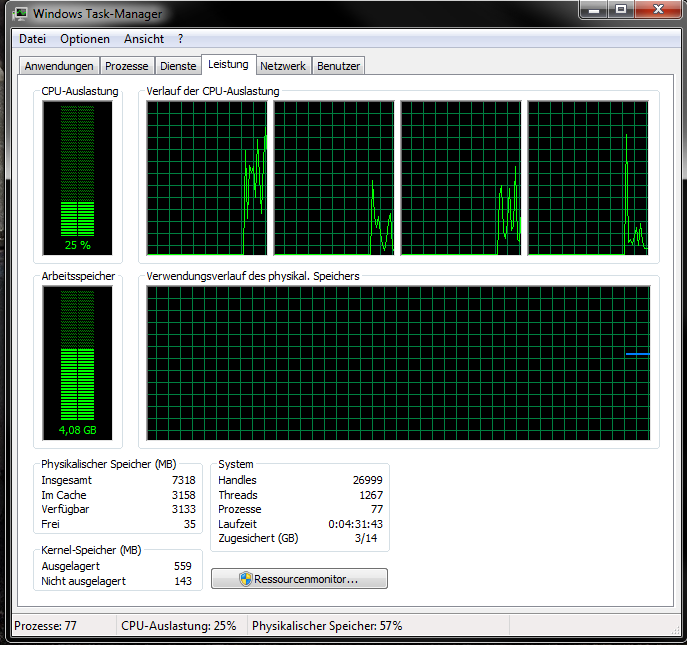Click the Physikalischer Speicher (MB) group label
The image size is (687, 645).
tap(109, 464)
